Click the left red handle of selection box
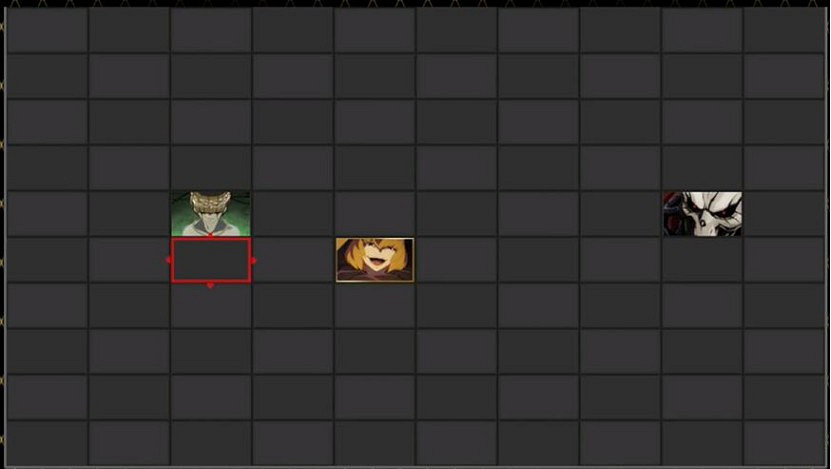This screenshot has width=831, height=469. [169, 260]
